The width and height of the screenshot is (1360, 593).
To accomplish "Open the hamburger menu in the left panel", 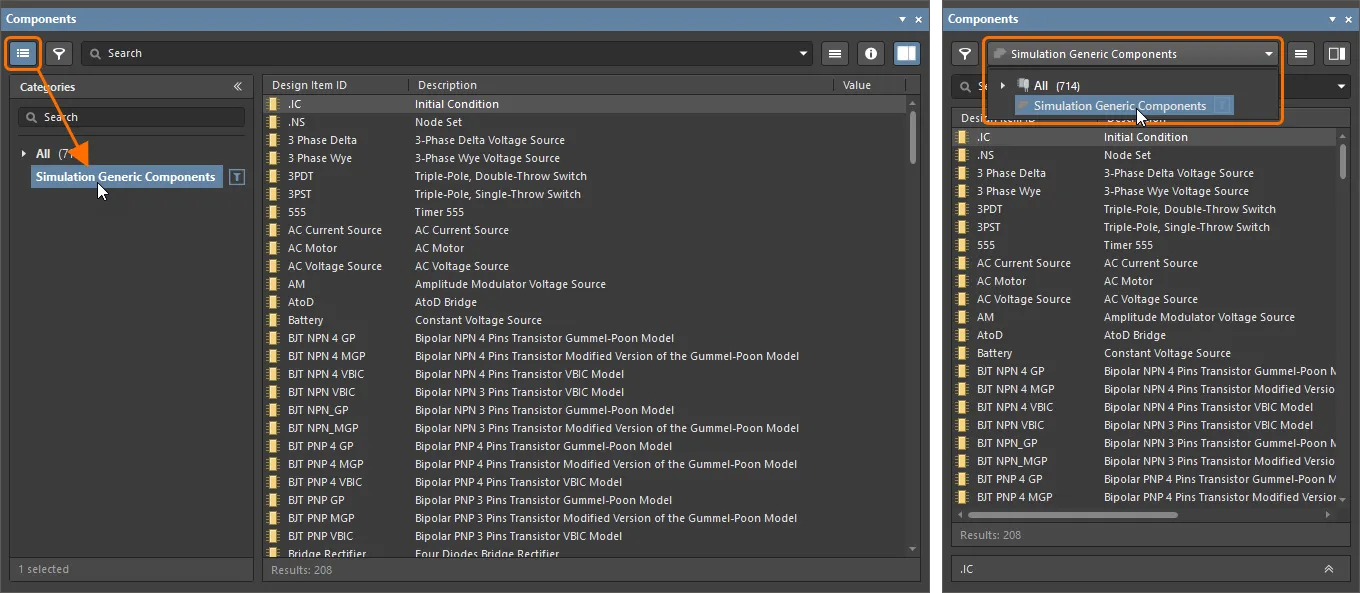I will pyautogui.click(x=836, y=53).
